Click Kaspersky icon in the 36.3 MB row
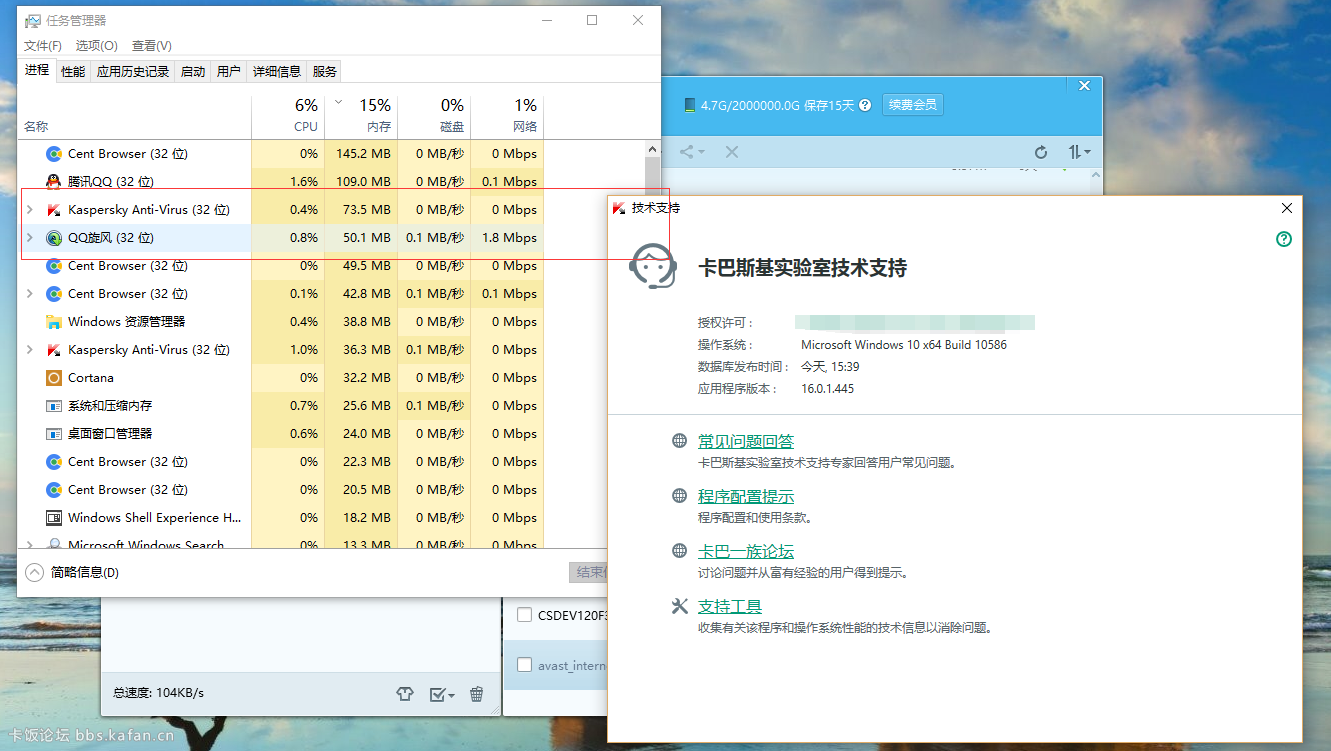The width and height of the screenshot is (1331, 751). pyautogui.click(x=54, y=350)
